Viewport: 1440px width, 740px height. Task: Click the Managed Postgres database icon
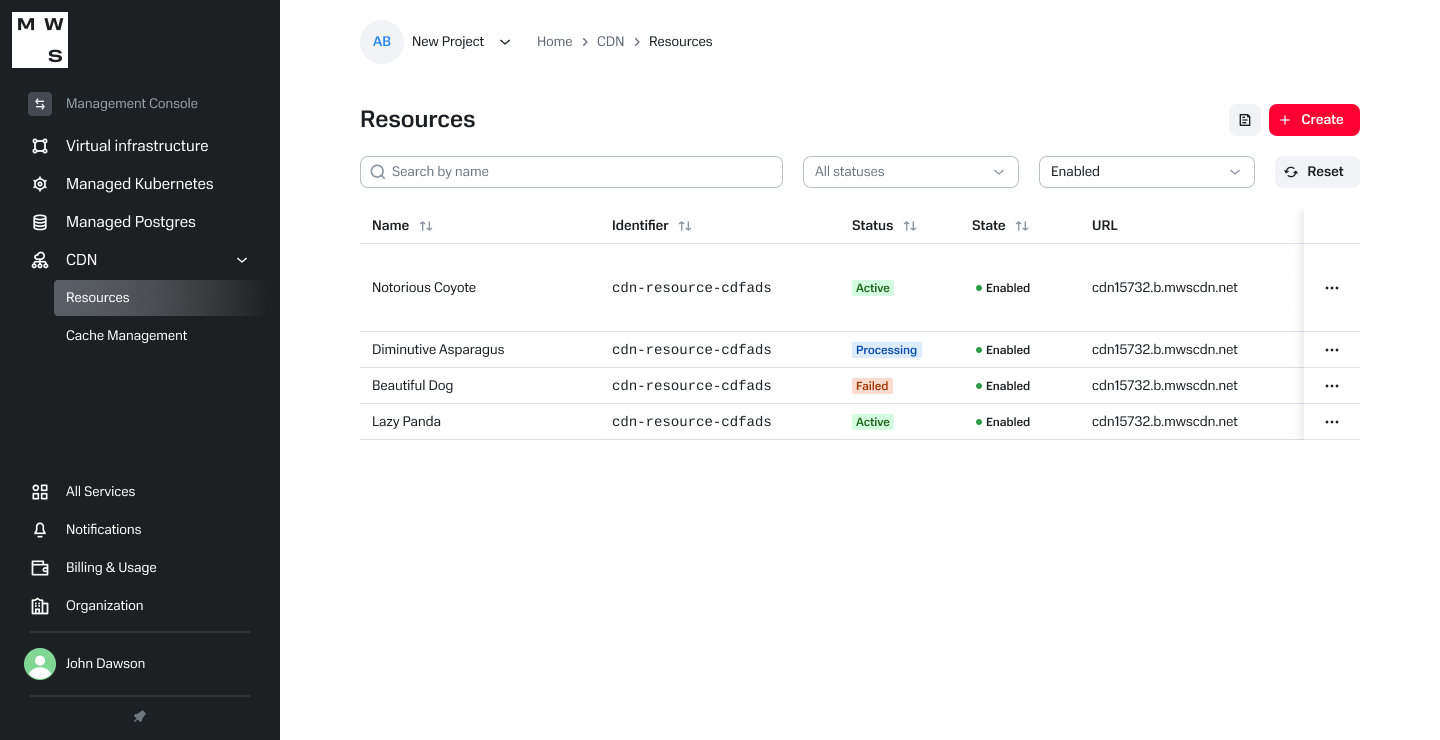(x=40, y=222)
